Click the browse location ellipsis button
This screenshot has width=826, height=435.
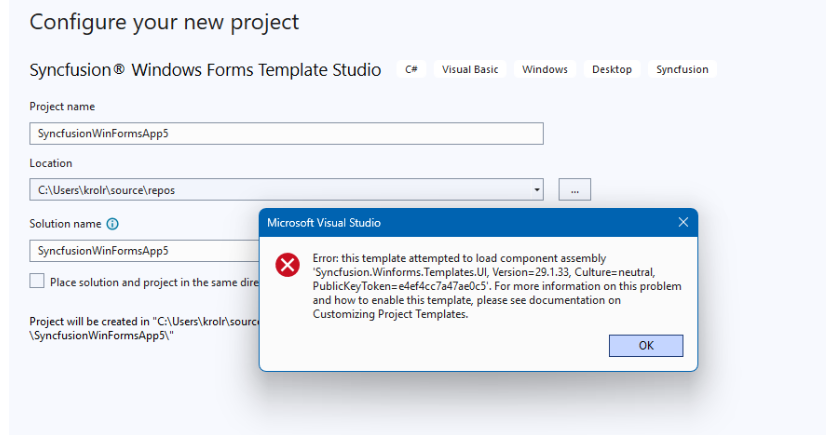pyautogui.click(x=574, y=189)
